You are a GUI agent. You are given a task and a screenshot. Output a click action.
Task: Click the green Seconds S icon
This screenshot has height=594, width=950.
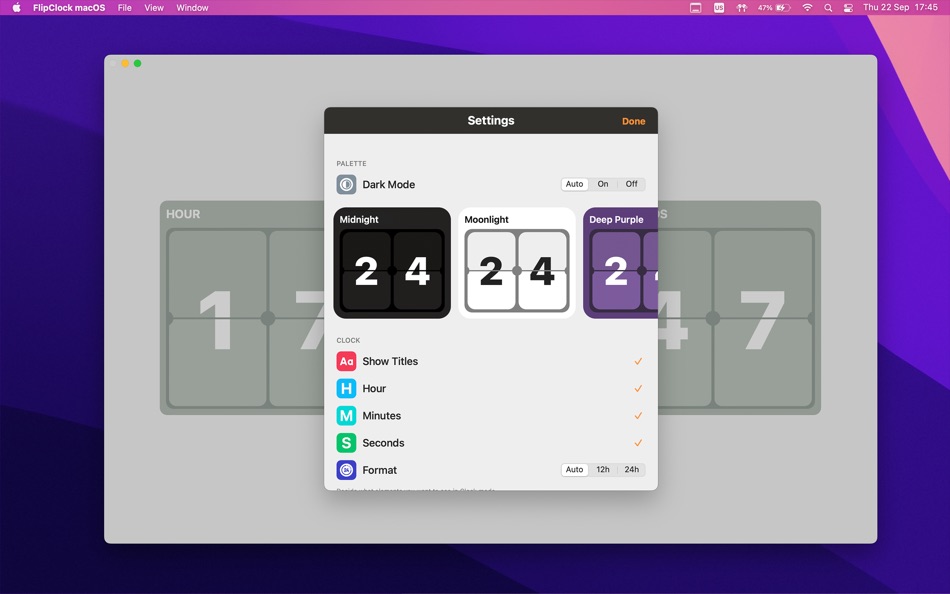pos(346,443)
